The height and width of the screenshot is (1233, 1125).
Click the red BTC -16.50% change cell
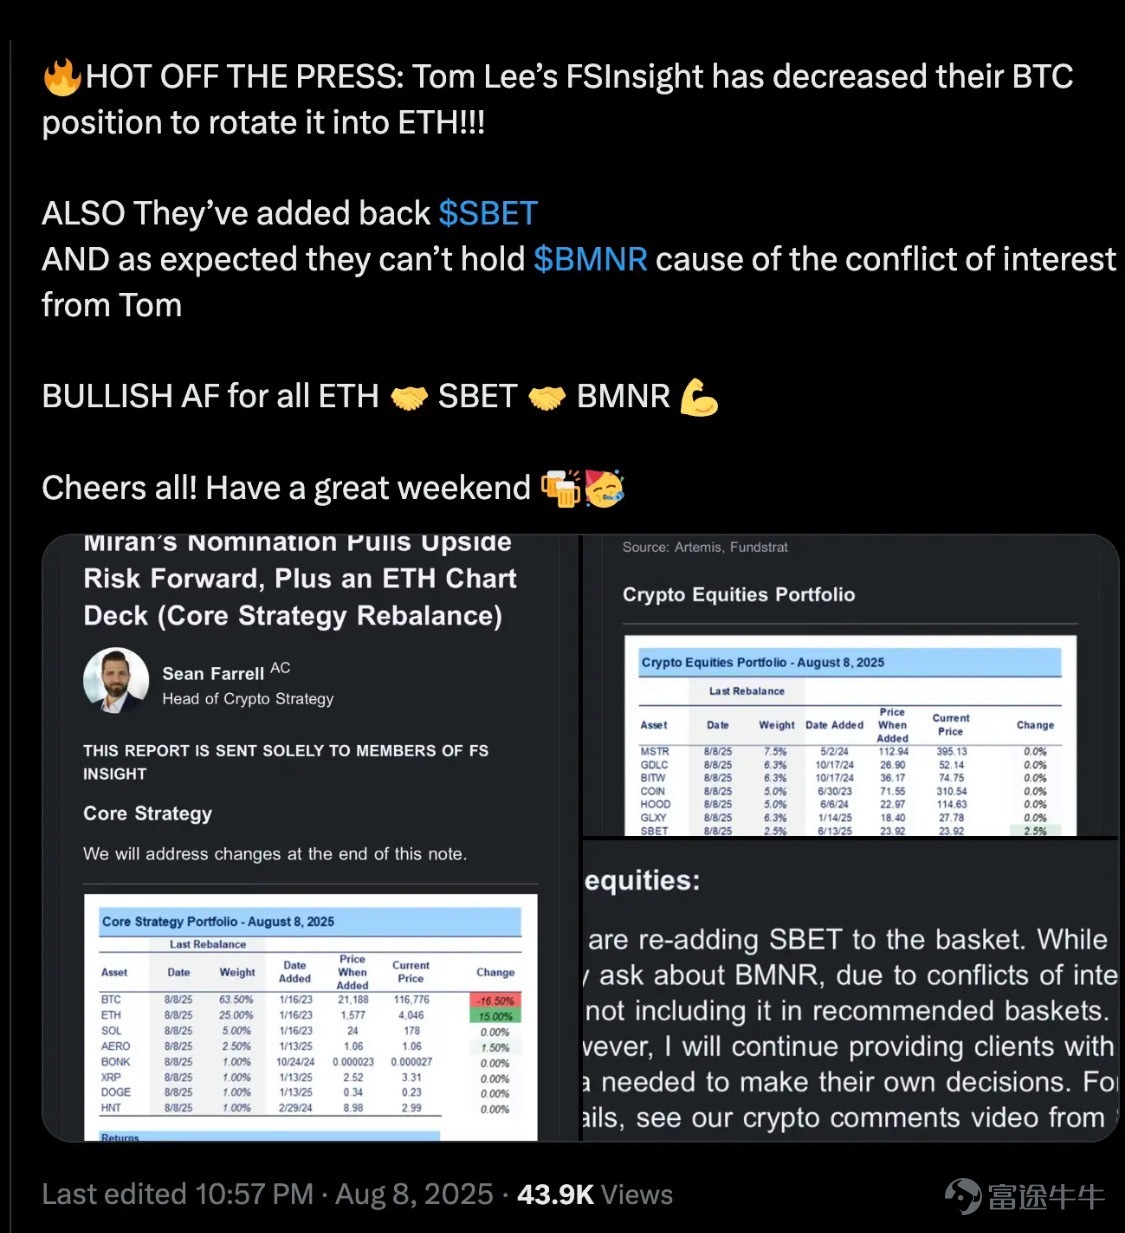pos(495,1000)
